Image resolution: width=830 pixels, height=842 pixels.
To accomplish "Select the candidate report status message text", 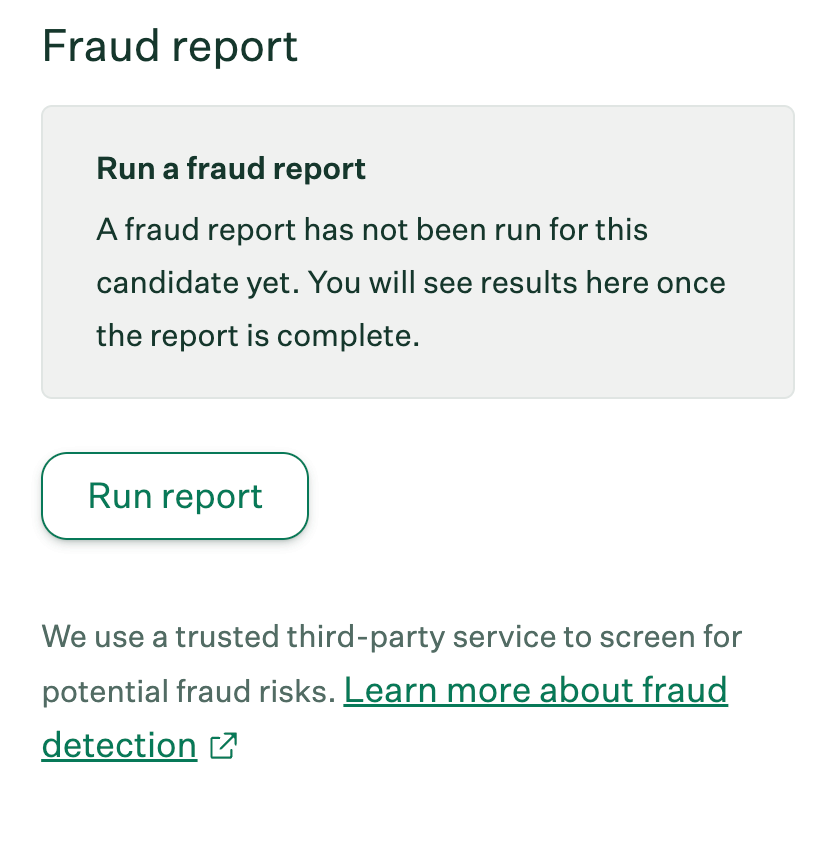I will click(x=410, y=282).
